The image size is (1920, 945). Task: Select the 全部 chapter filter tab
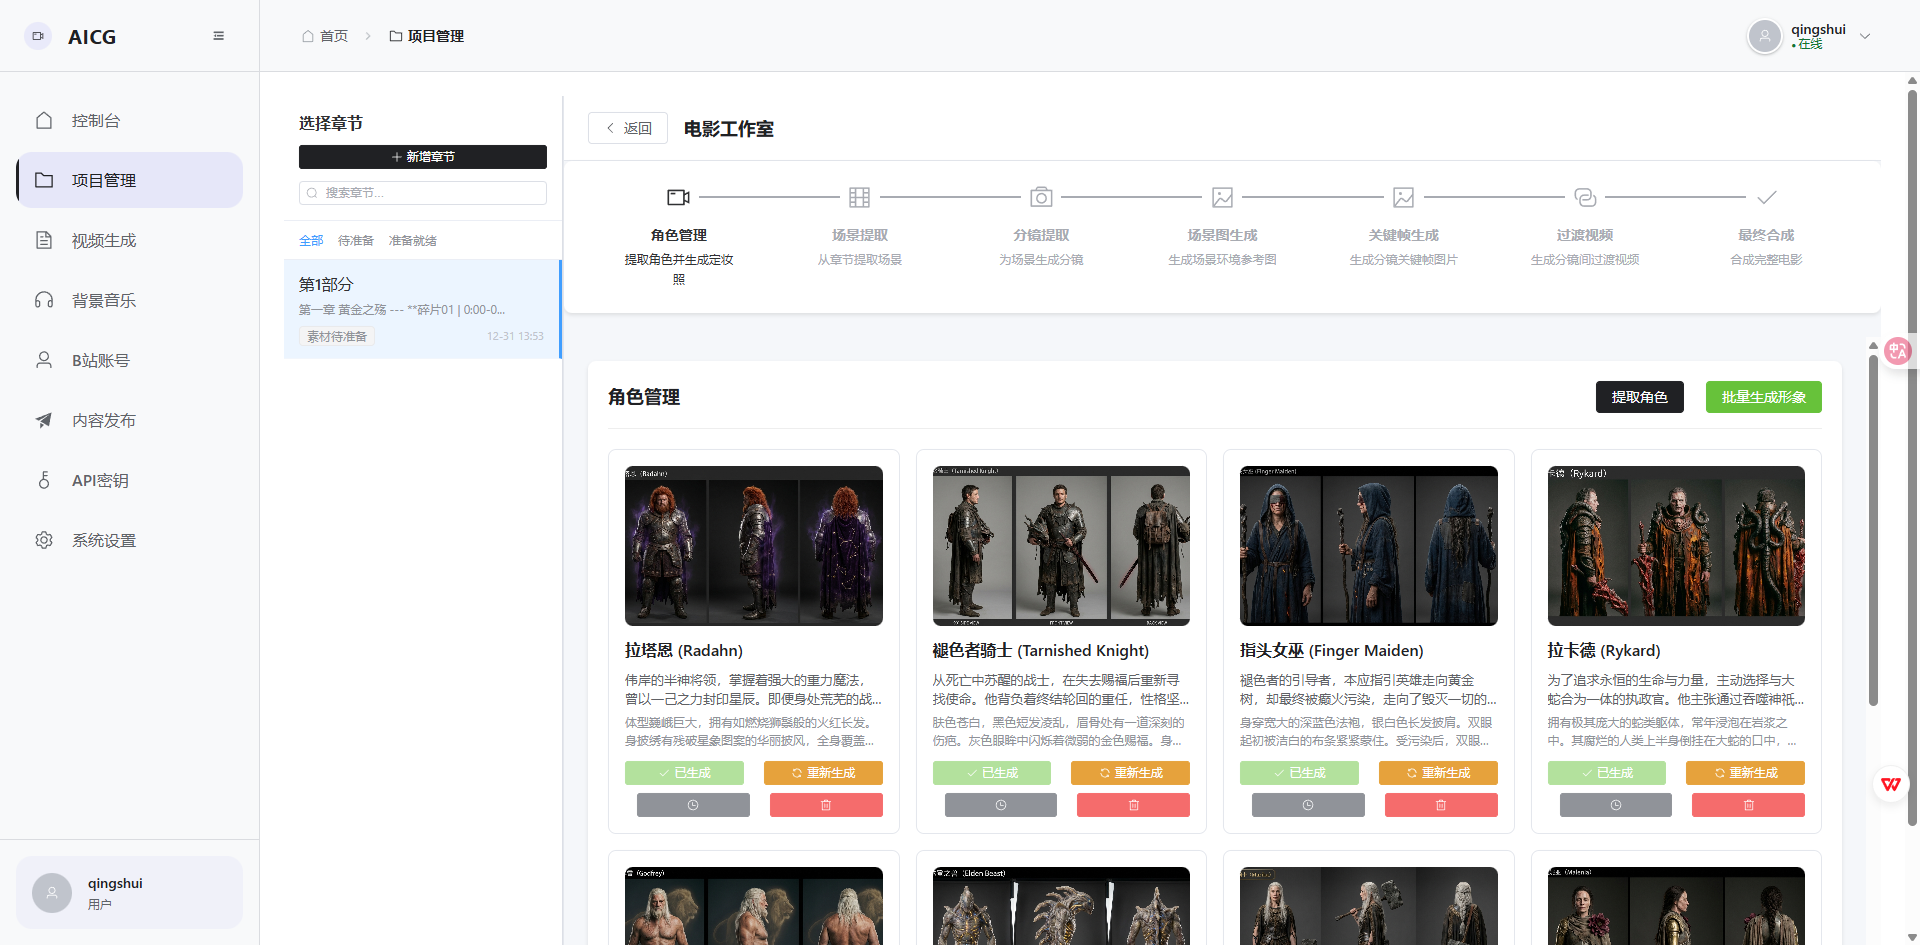(x=311, y=241)
